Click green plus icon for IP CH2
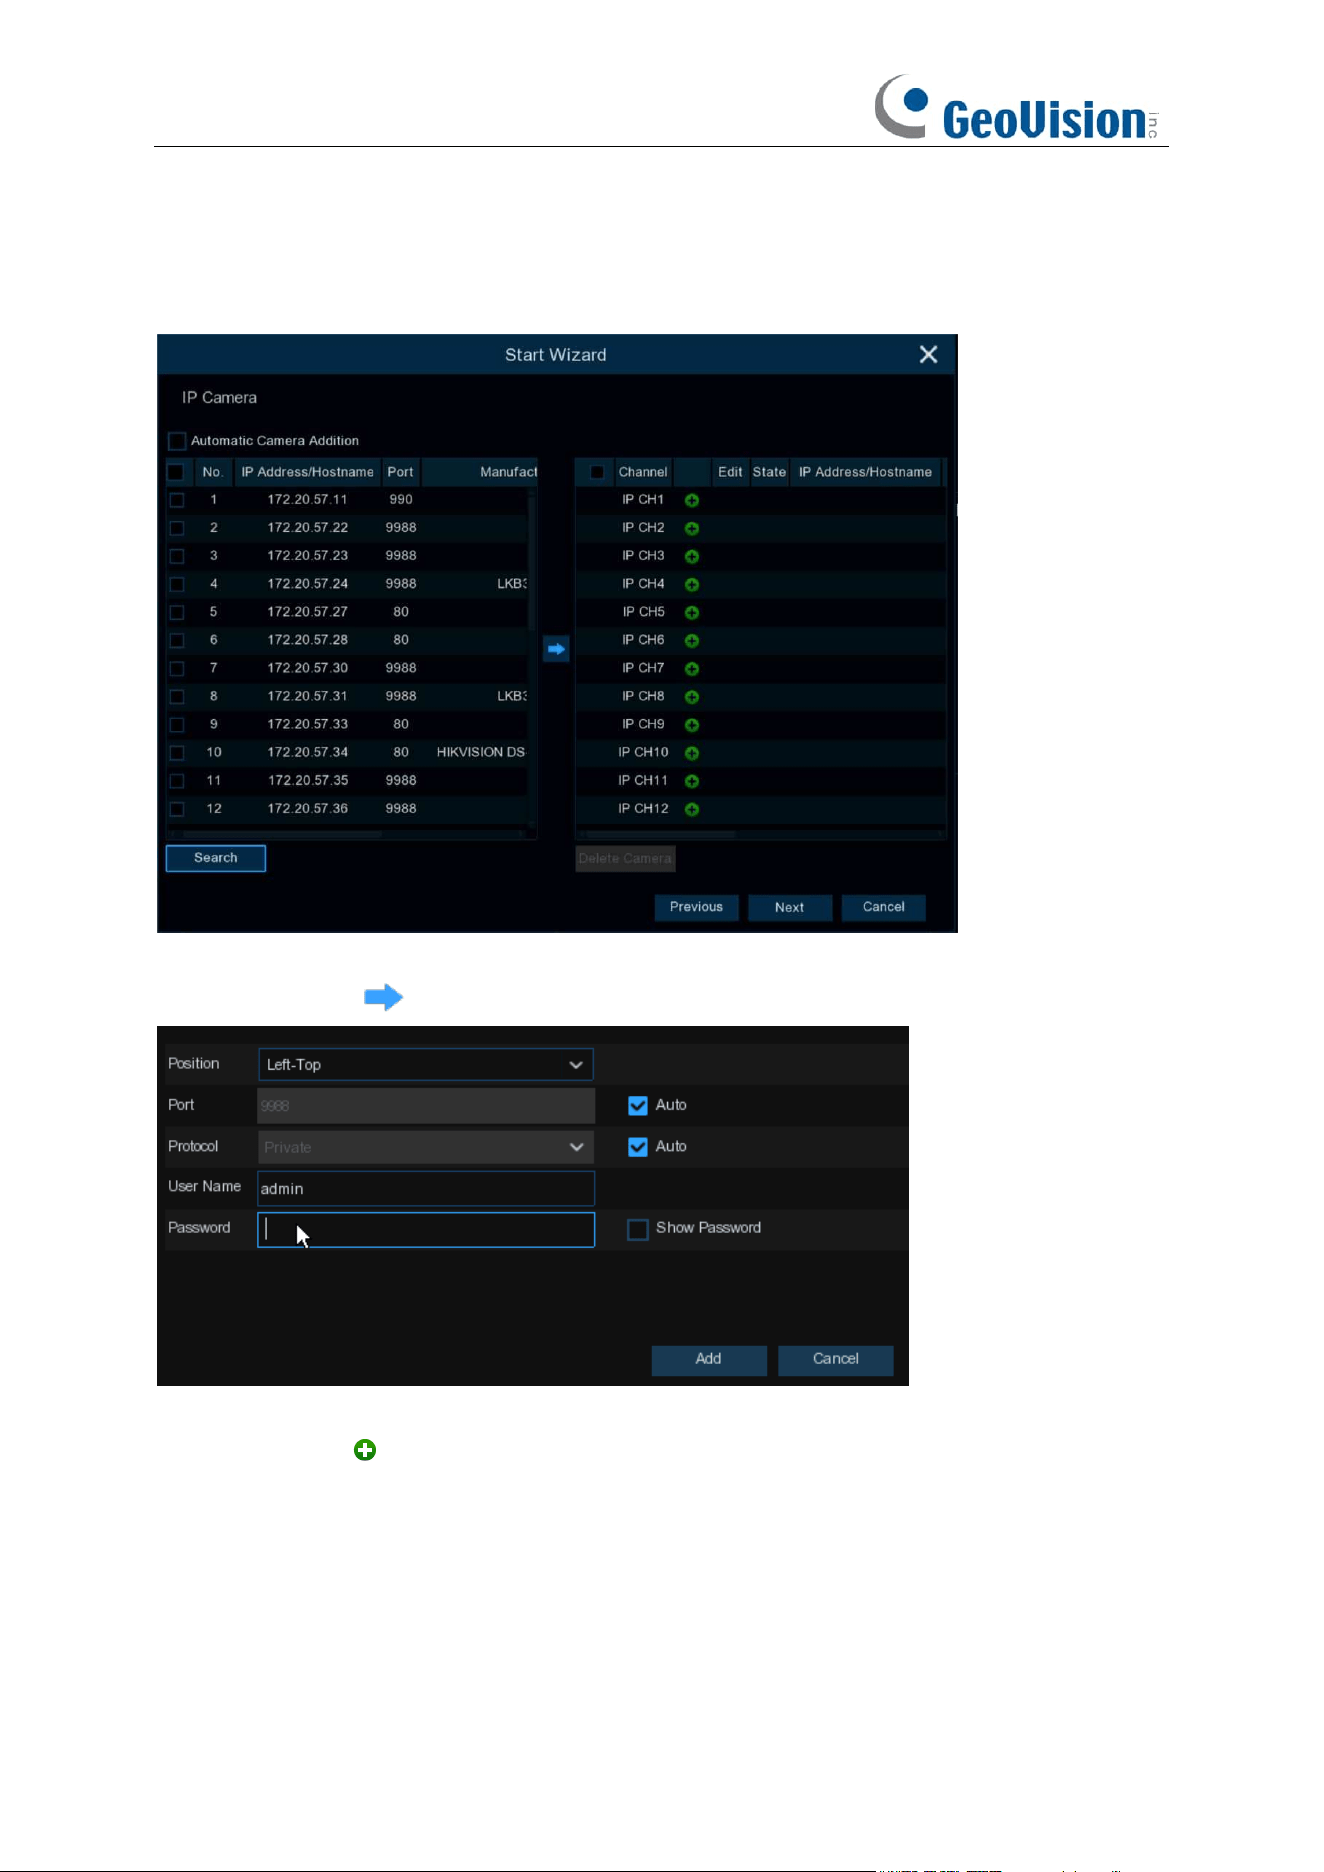1324x1872 pixels. click(x=691, y=528)
